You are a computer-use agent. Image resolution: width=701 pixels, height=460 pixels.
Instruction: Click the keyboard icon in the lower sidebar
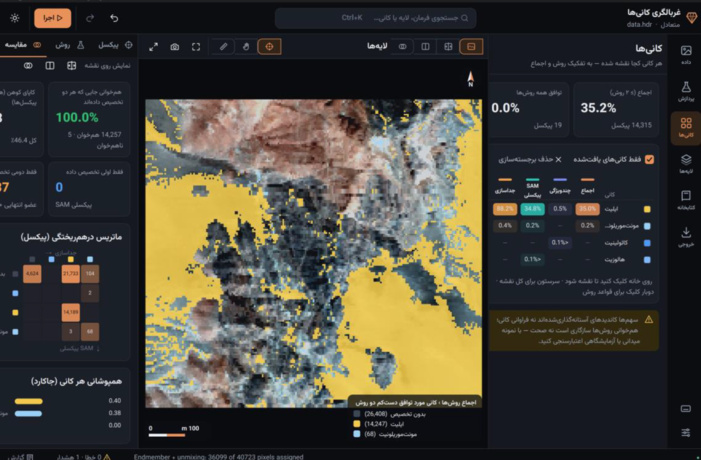point(685,409)
